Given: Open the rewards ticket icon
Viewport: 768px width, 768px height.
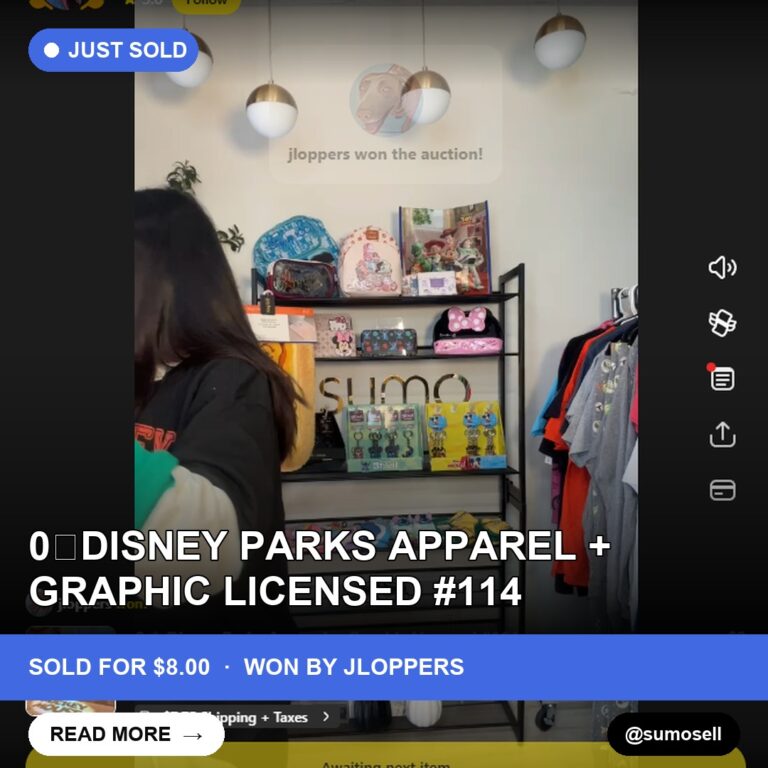Looking at the screenshot, I should tap(722, 323).
